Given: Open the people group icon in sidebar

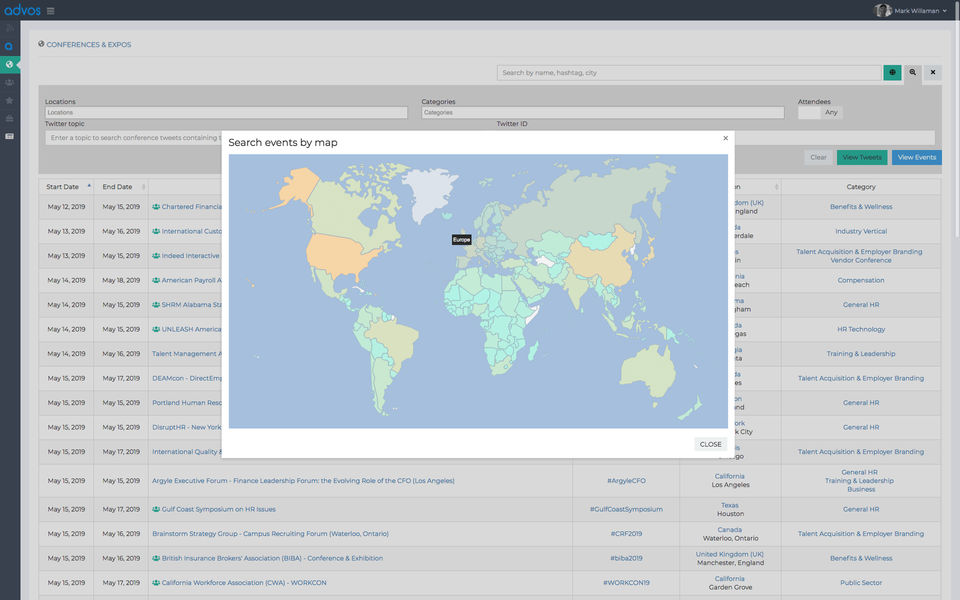Looking at the screenshot, I should (x=10, y=82).
